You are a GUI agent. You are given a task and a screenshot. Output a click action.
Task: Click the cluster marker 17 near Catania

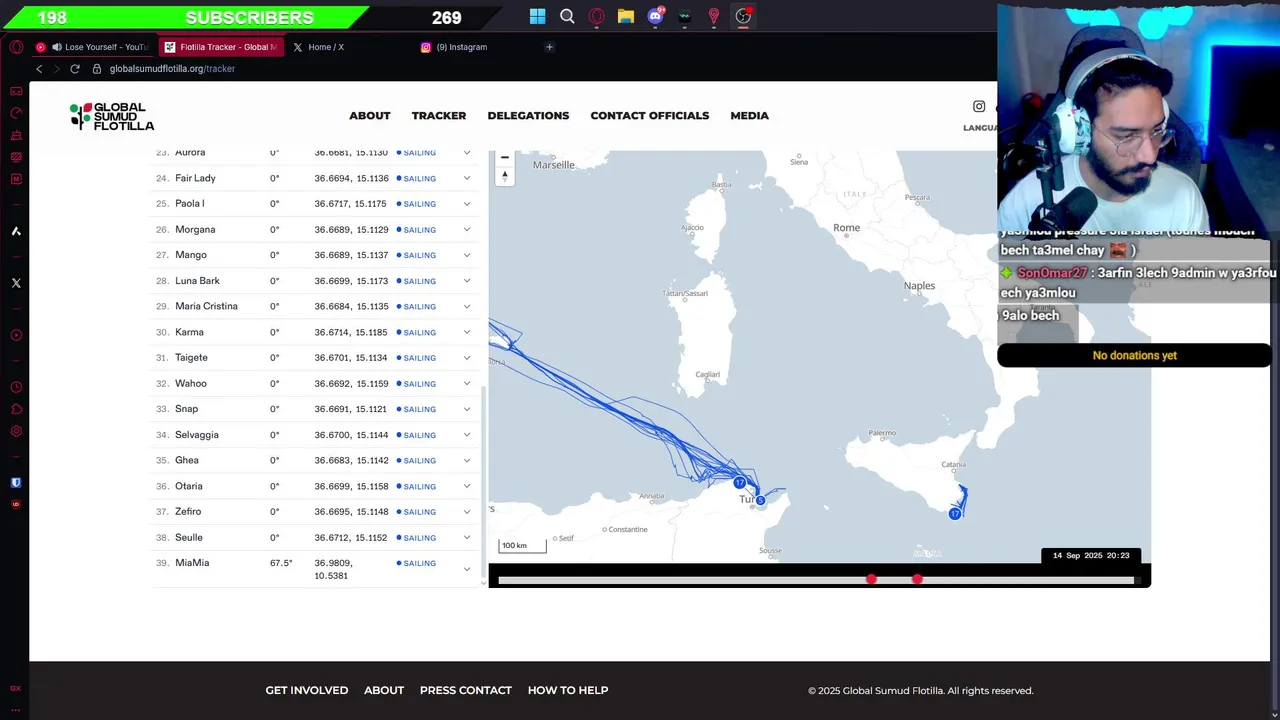955,513
